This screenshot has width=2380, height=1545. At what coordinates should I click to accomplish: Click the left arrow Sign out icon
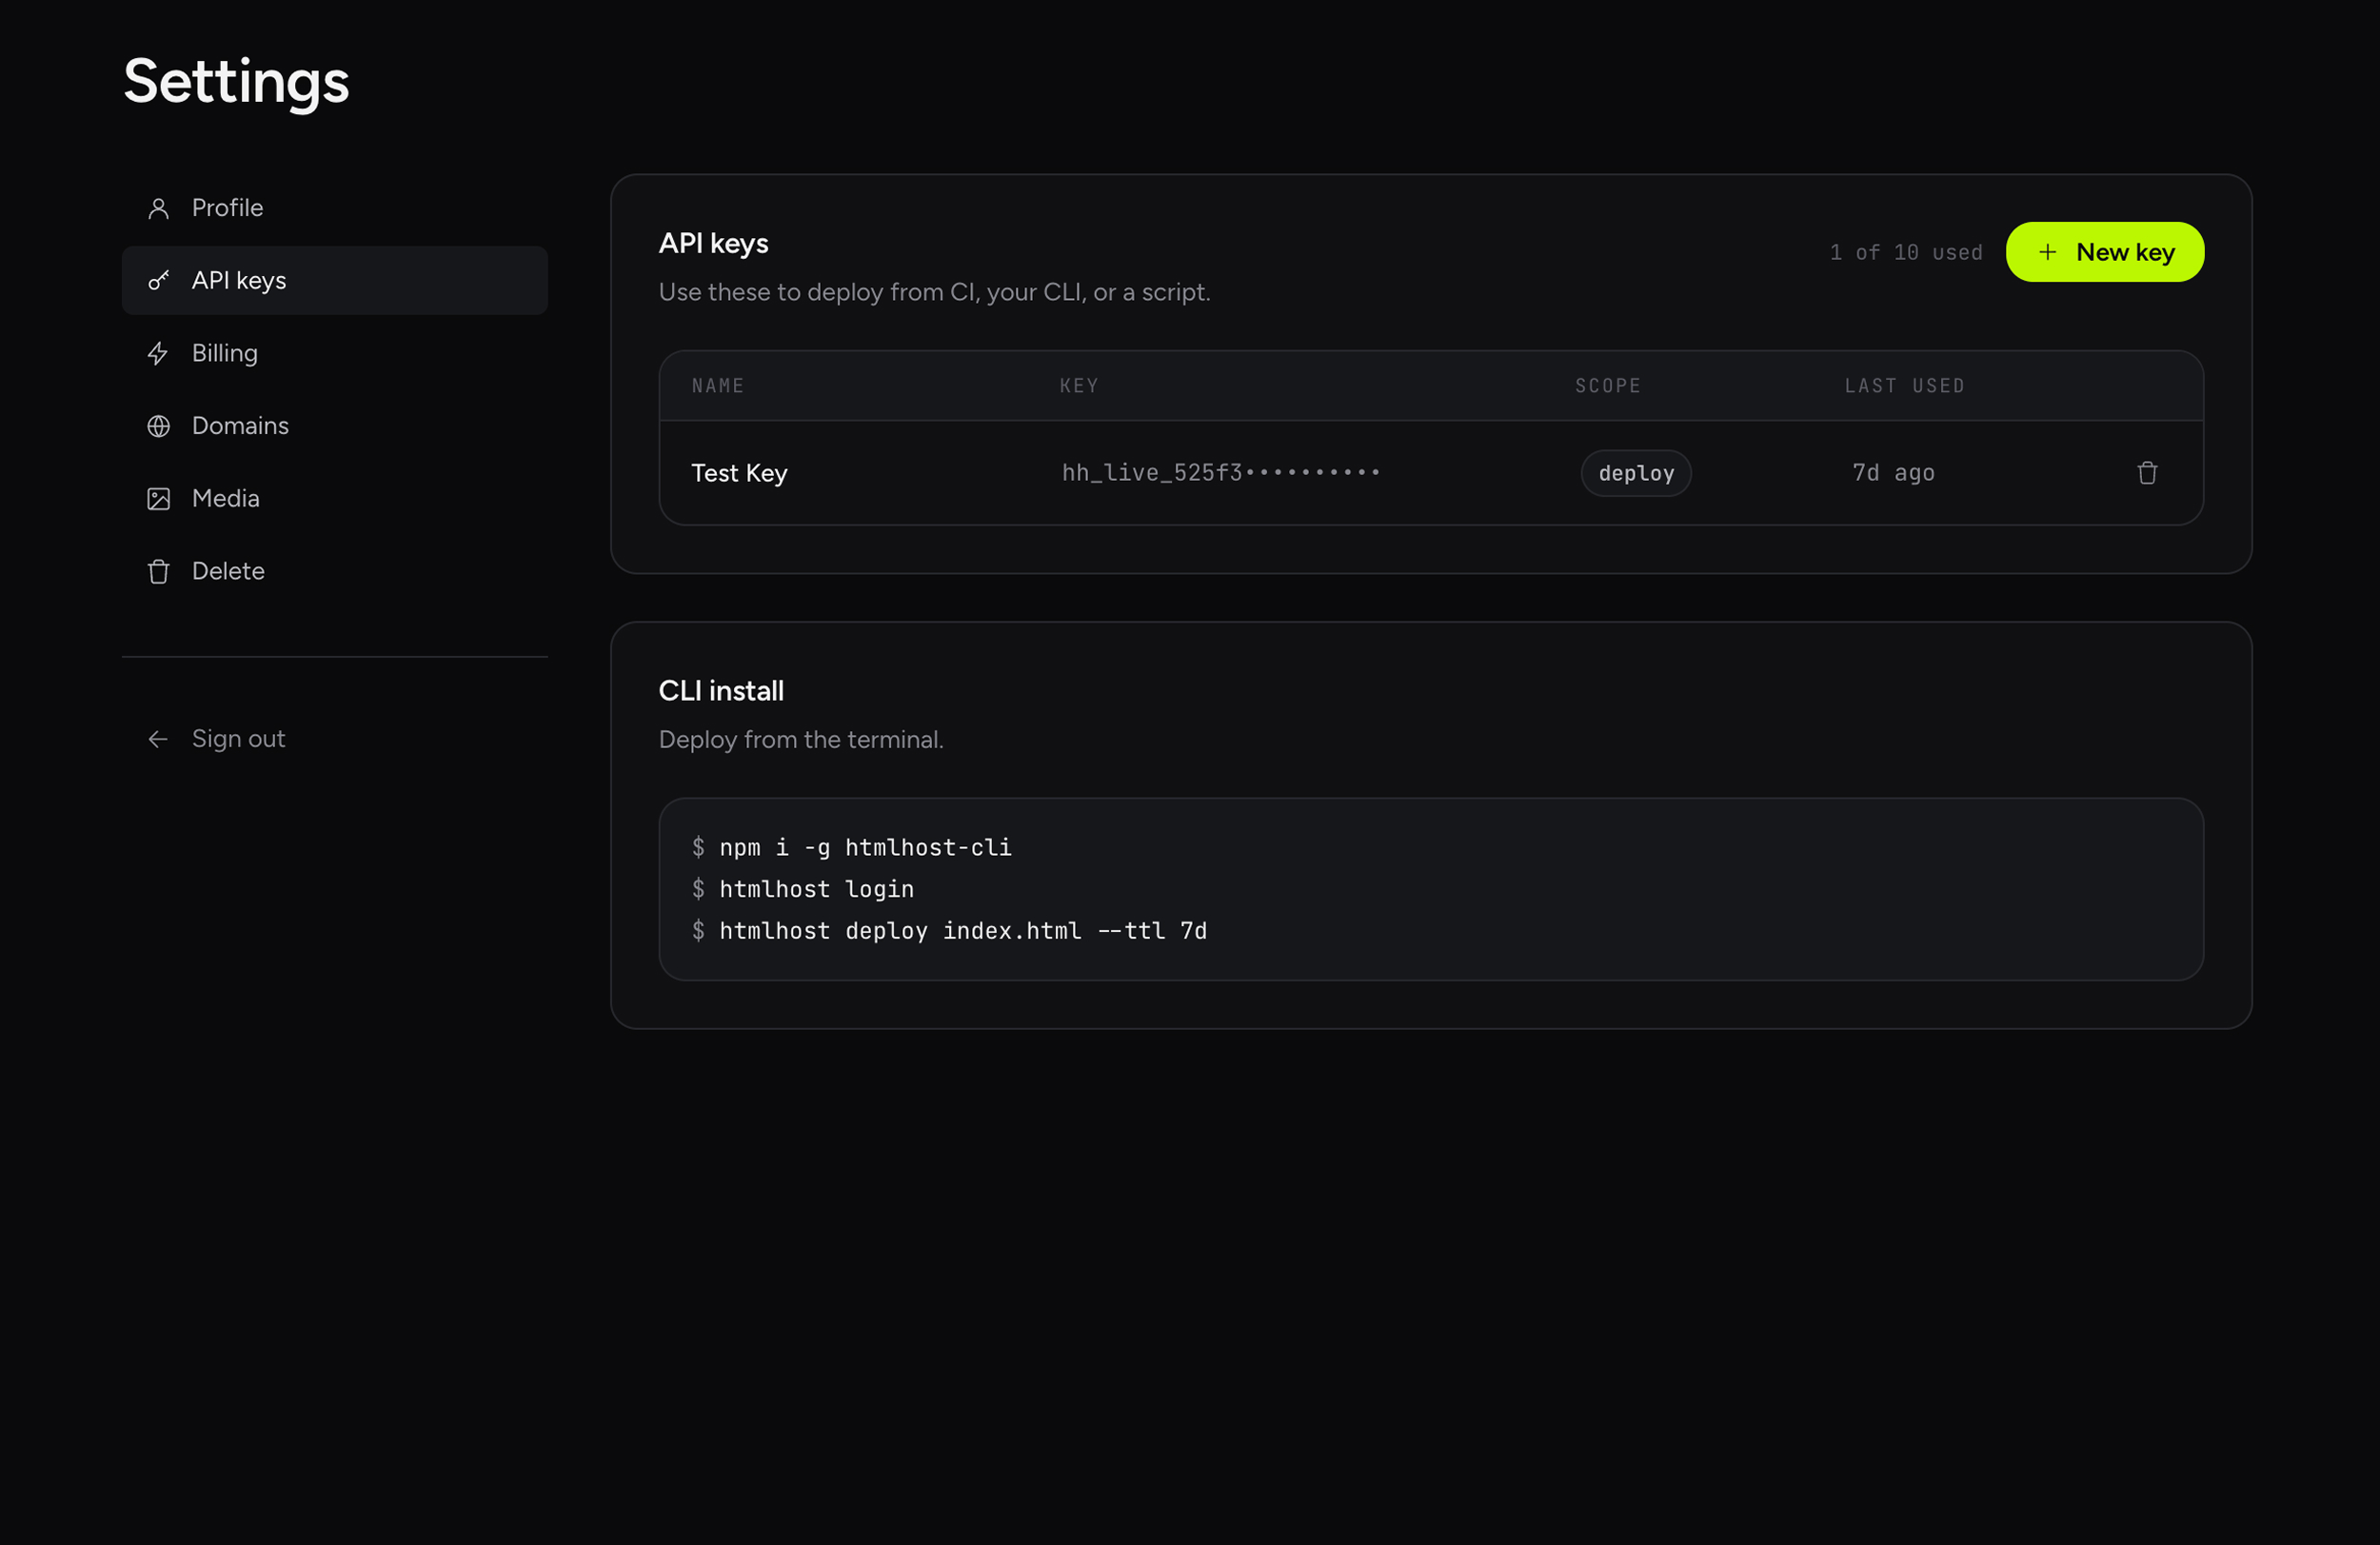158,739
